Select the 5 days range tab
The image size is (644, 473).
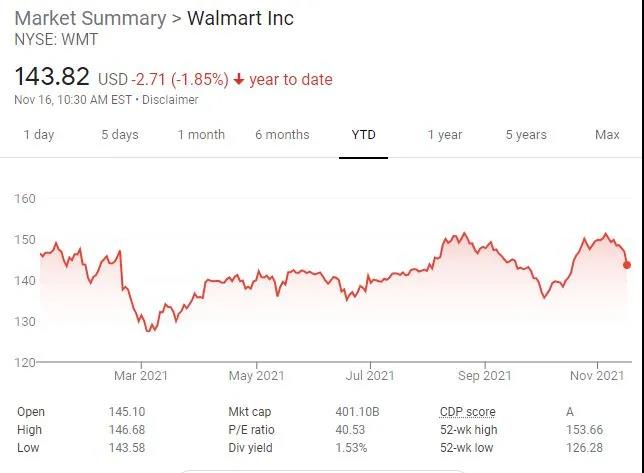pos(119,135)
